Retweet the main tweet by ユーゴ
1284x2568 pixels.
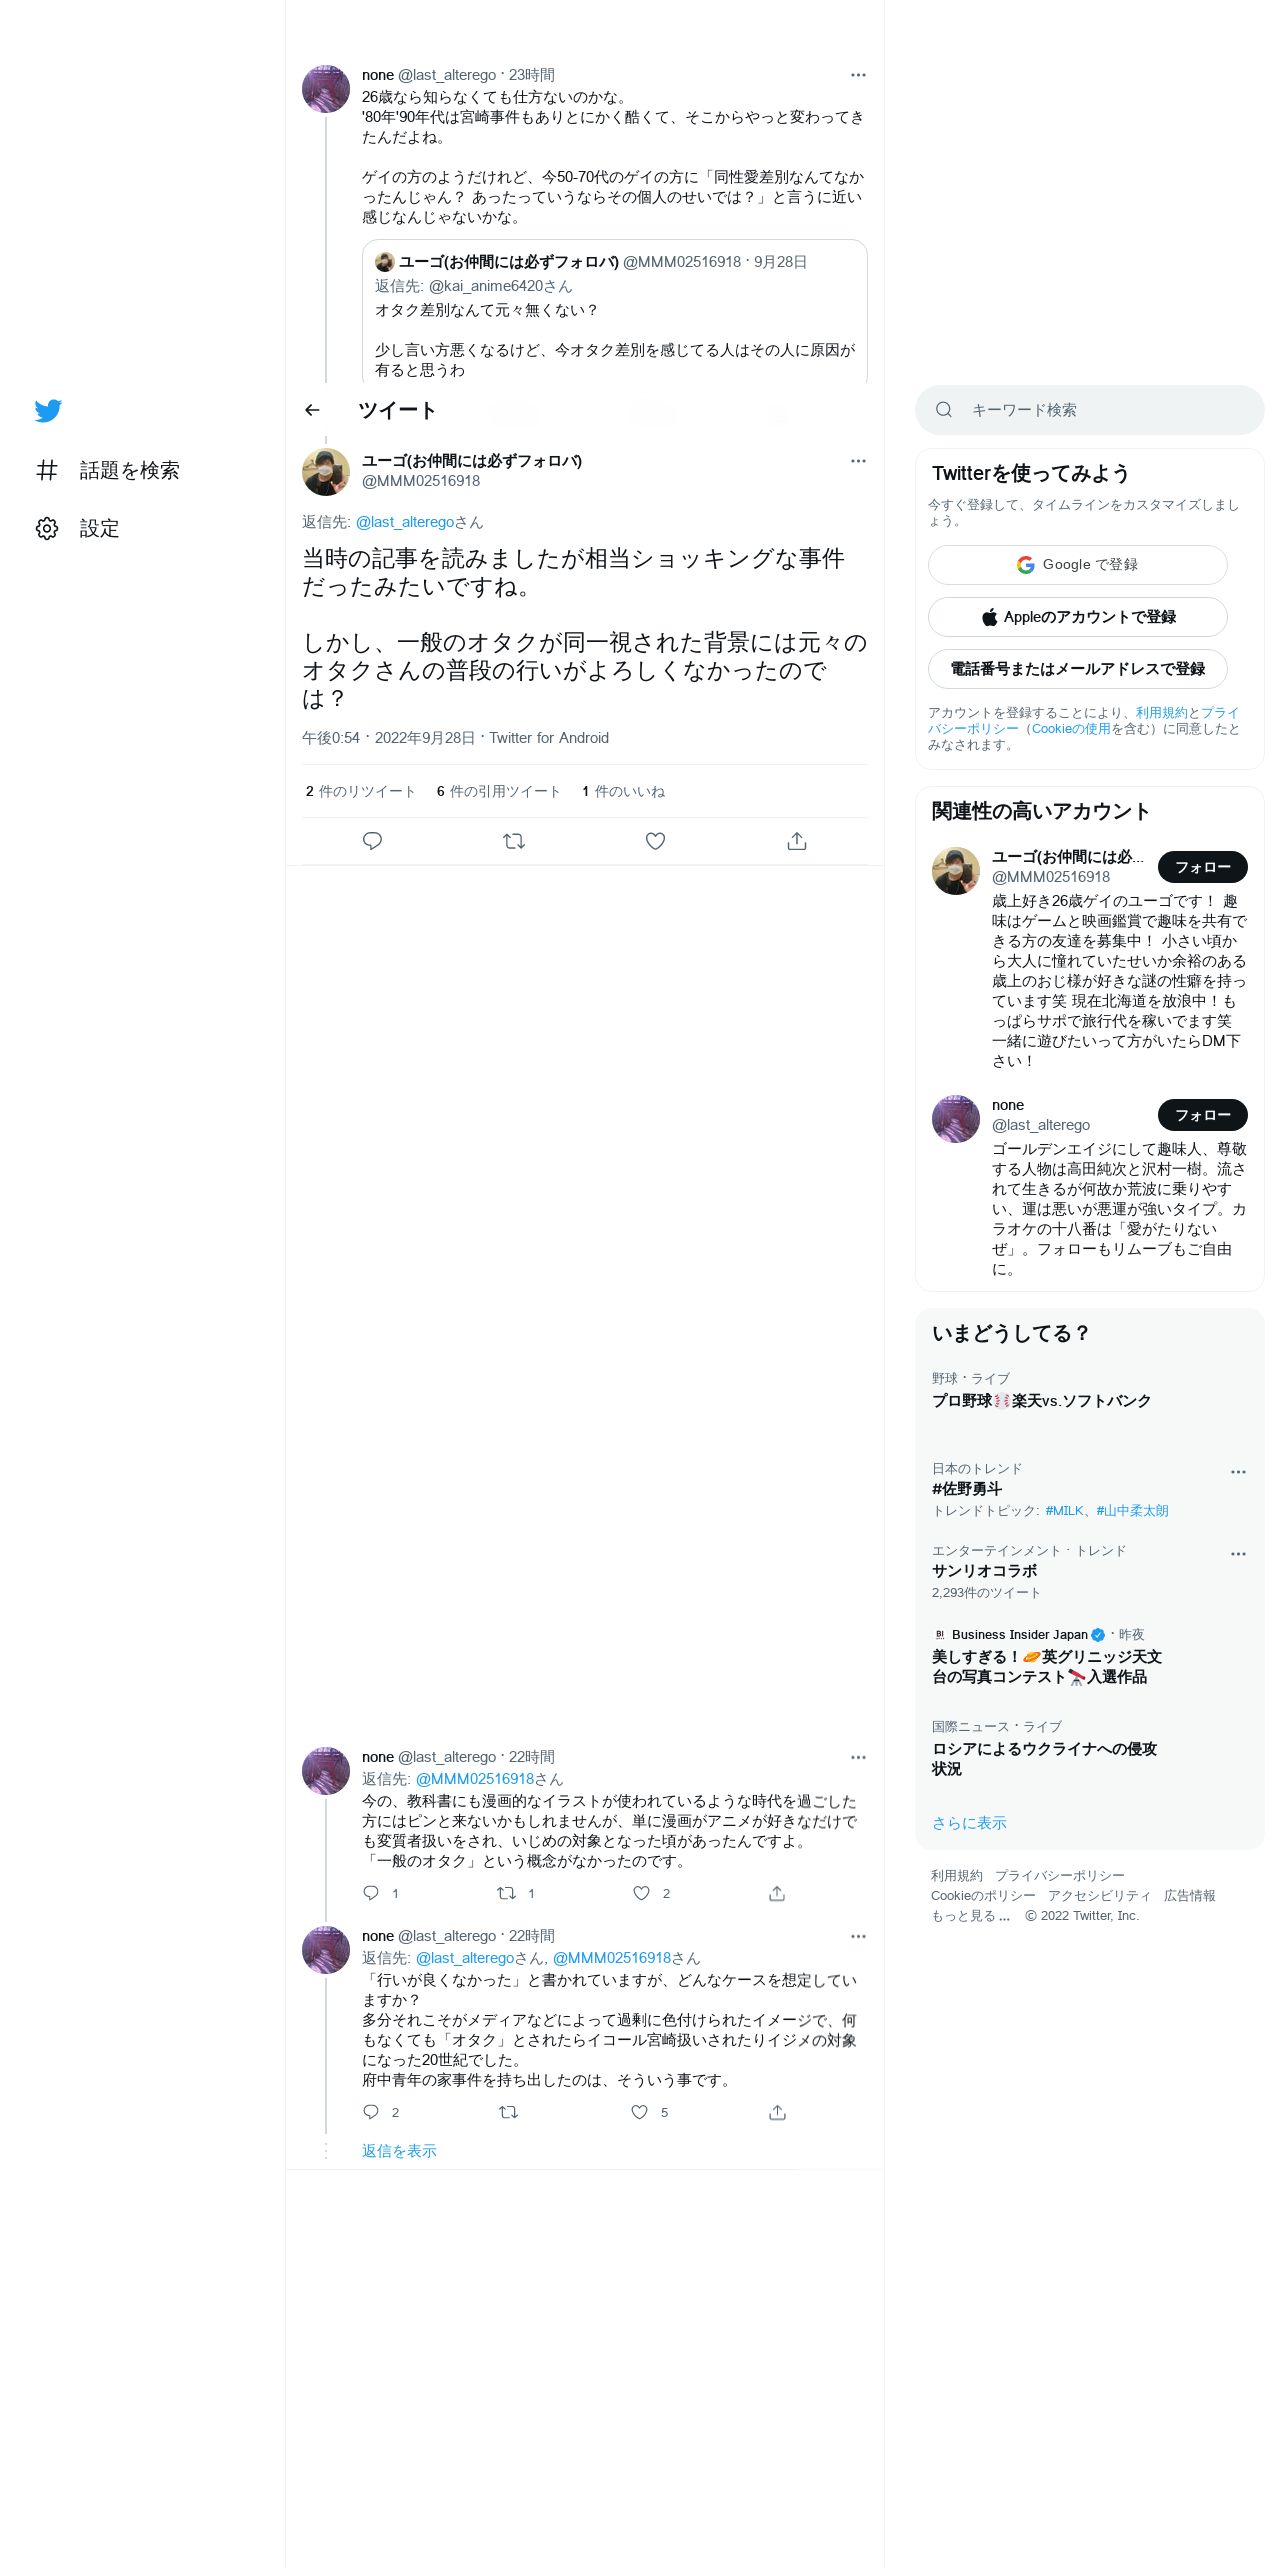coord(514,841)
